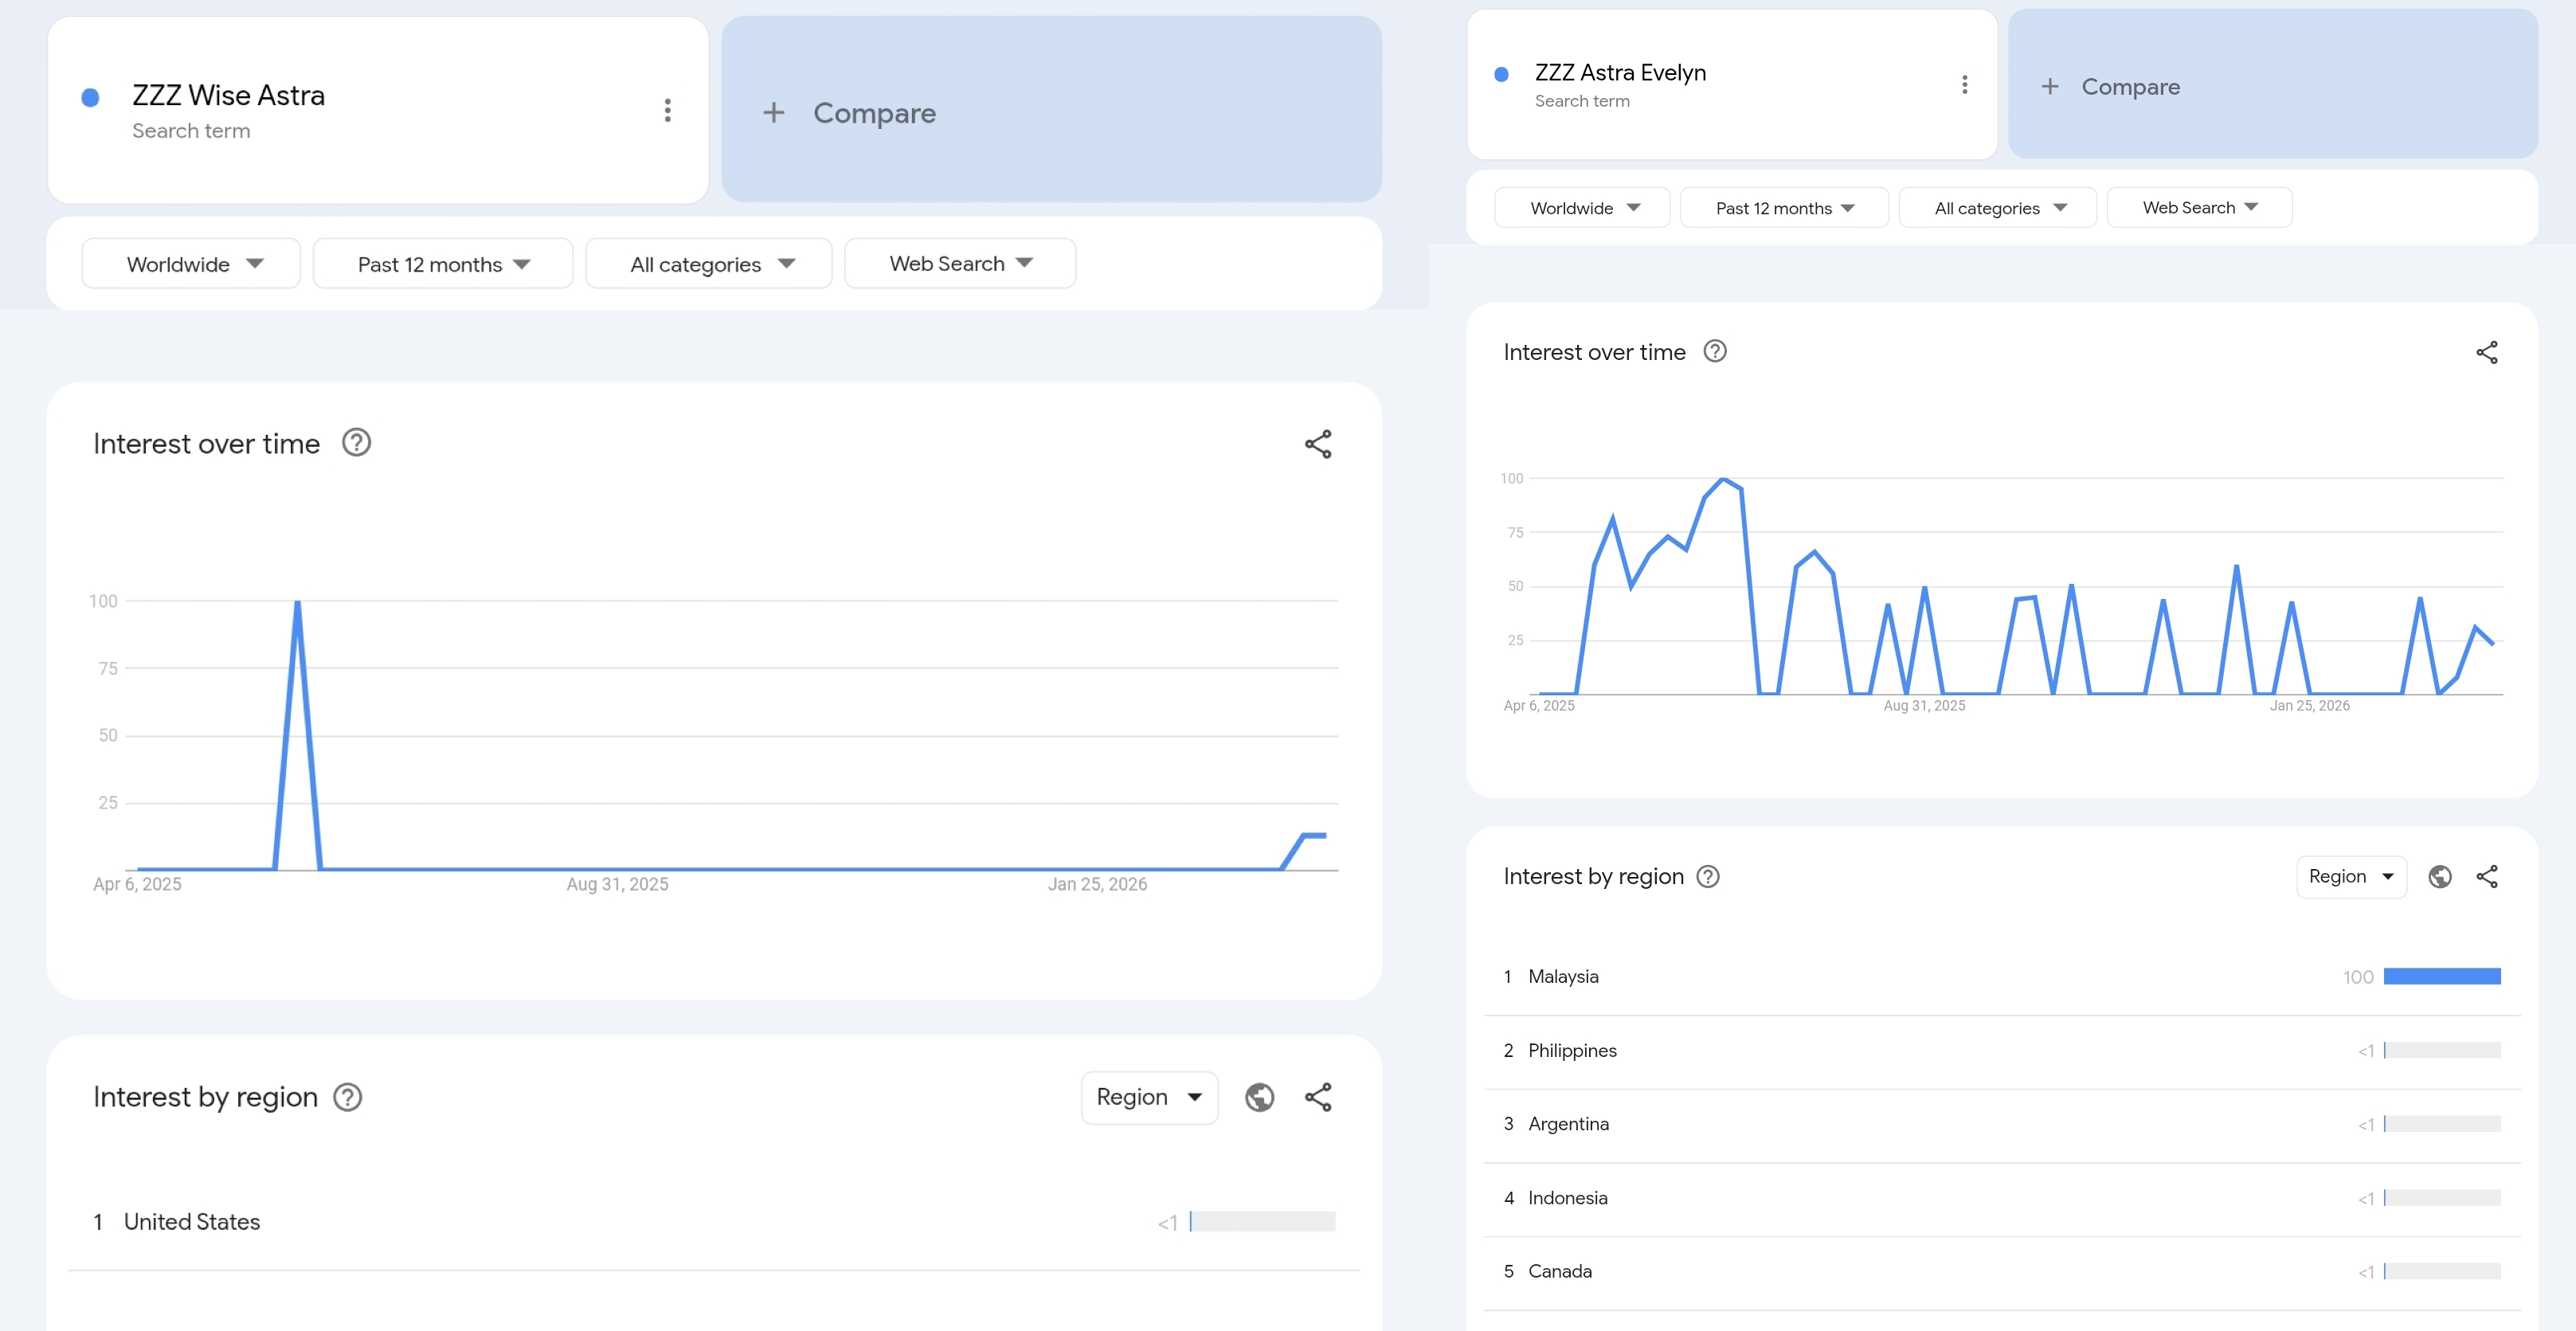Open three-dot menu for ZZZ Astra Evelyn

(1964, 85)
